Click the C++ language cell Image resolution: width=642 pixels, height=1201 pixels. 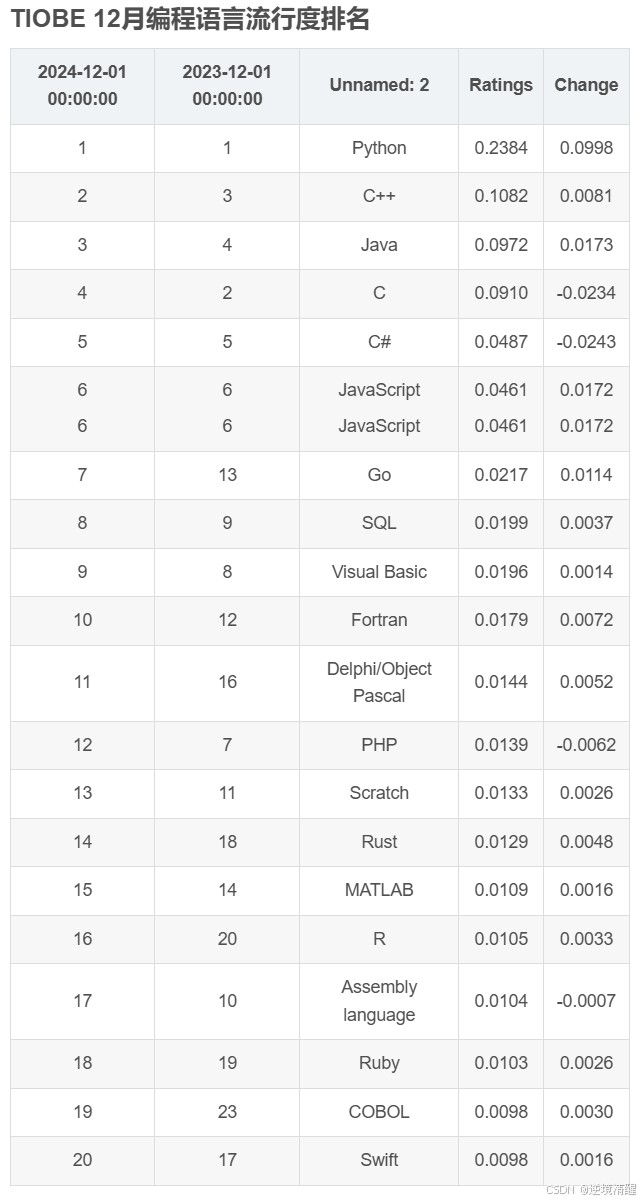[379, 196]
